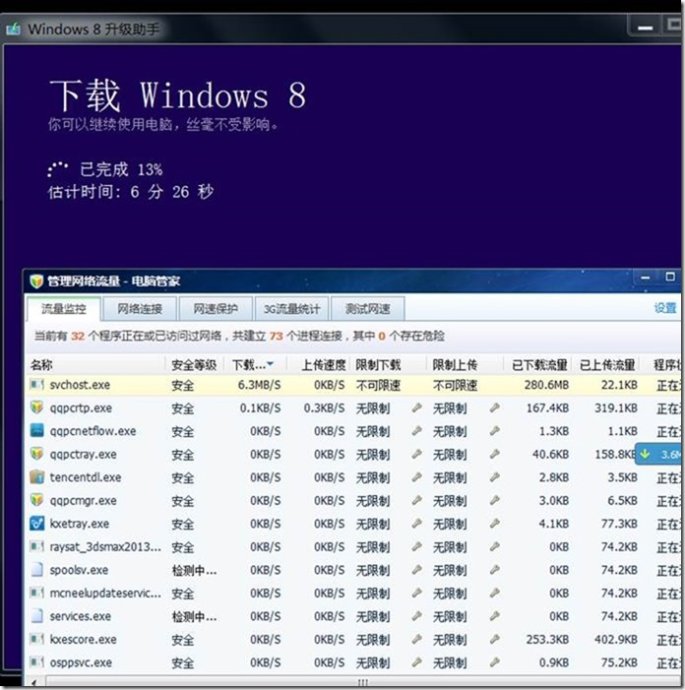Click the 402.9KB uploaded value for kxescore.exe
This screenshot has width=685, height=690.
(x=615, y=639)
